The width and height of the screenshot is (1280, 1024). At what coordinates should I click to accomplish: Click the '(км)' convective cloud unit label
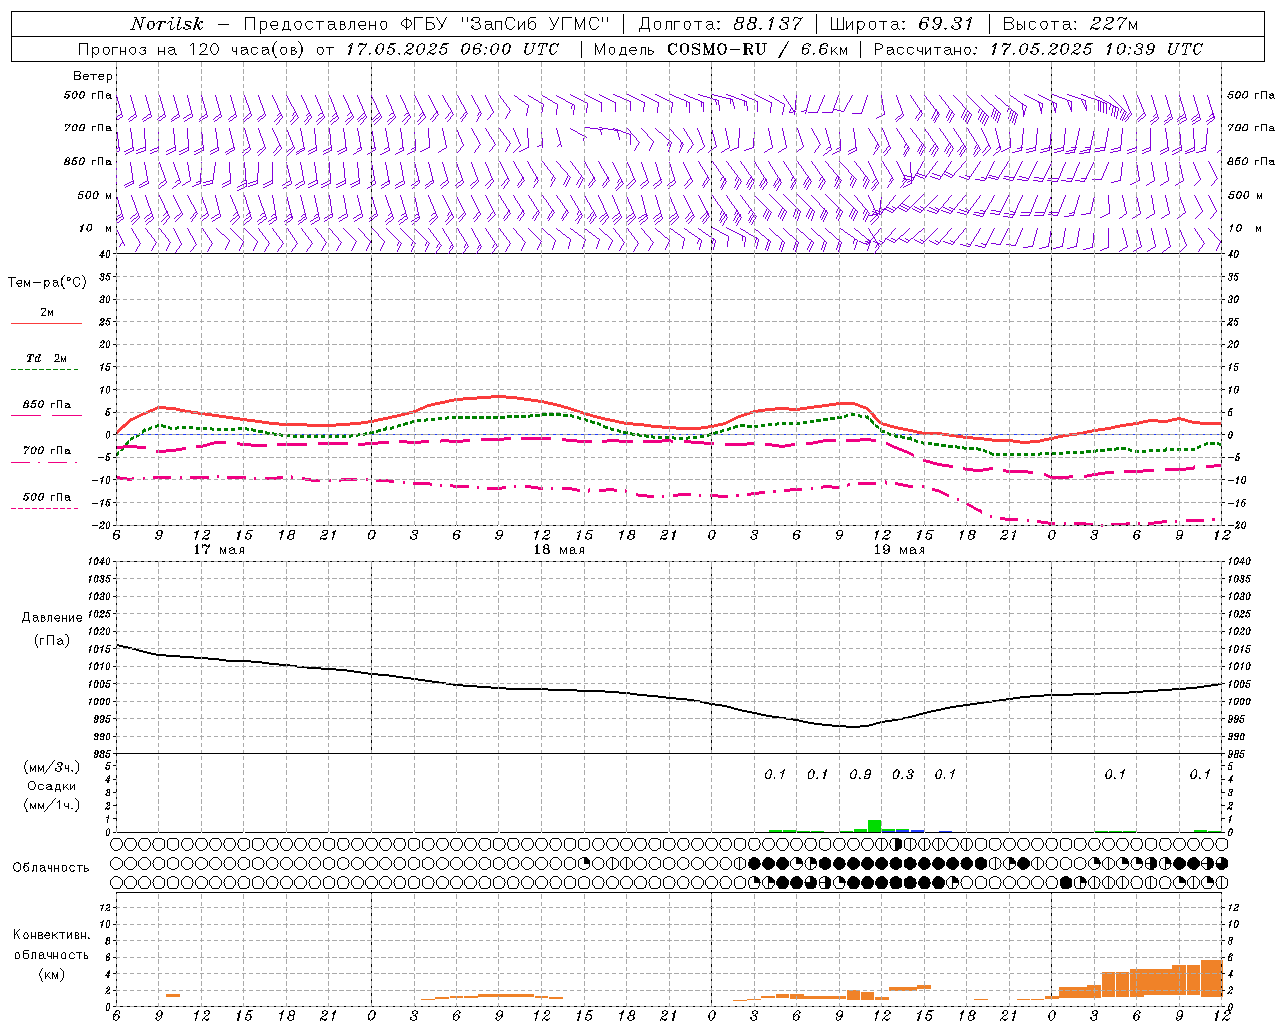pyautogui.click(x=51, y=973)
